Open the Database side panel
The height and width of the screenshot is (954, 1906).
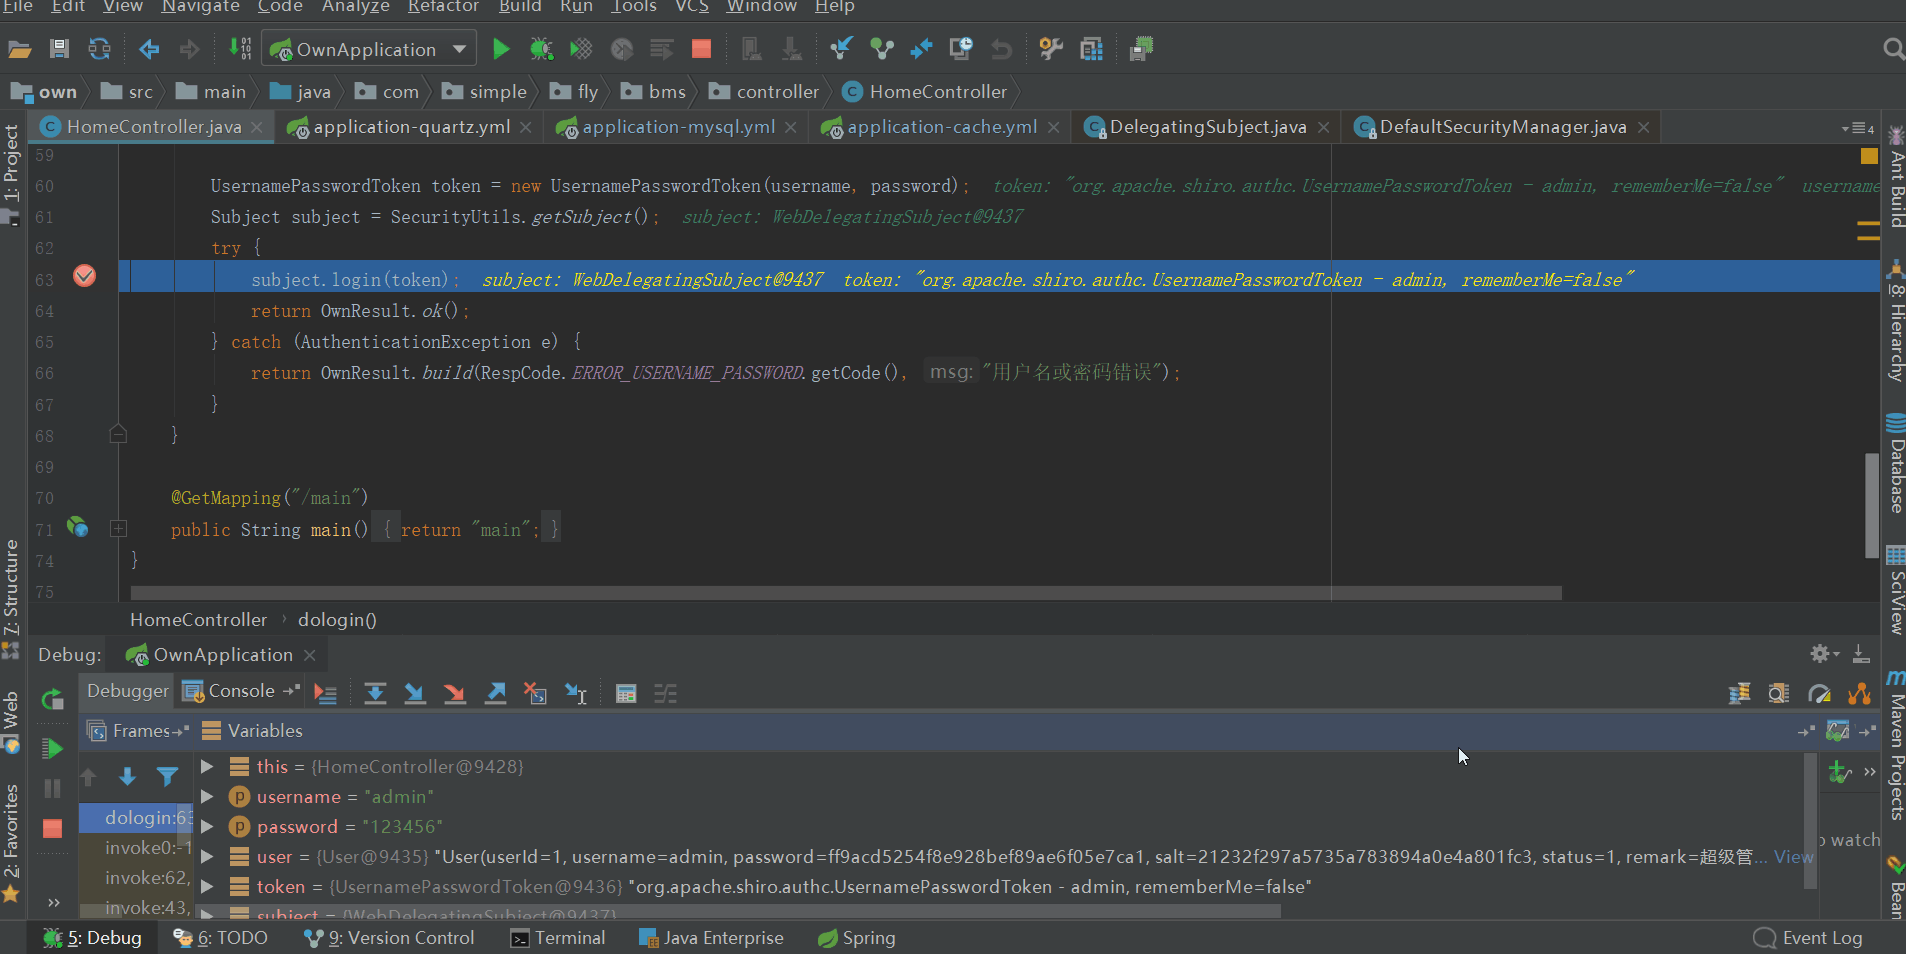(x=1896, y=463)
